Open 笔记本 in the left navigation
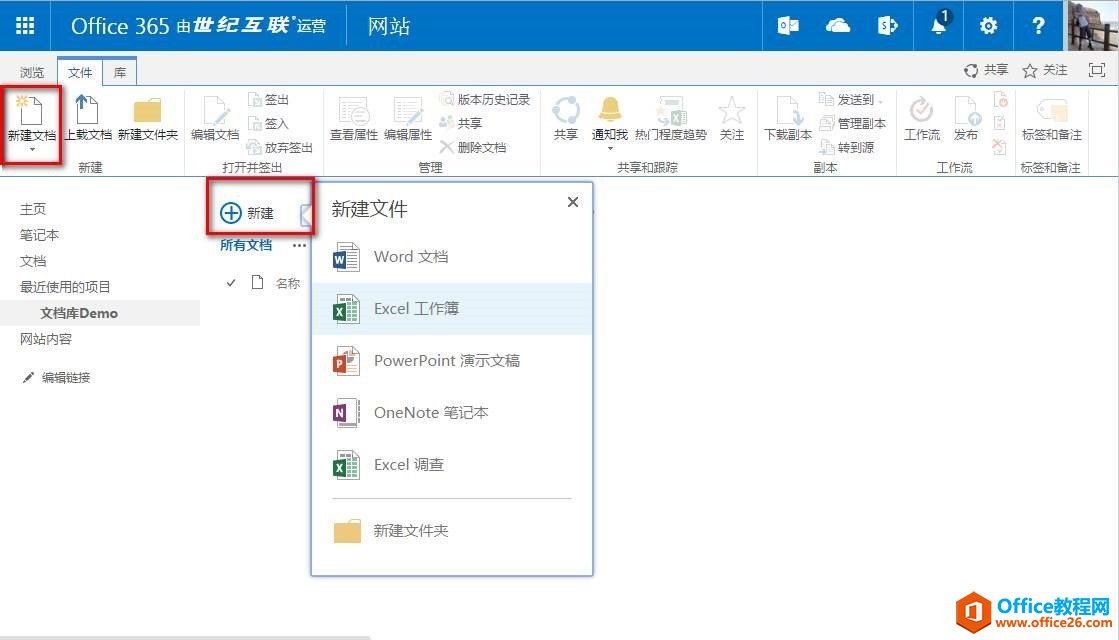The height and width of the screenshot is (640, 1119). click(39, 235)
